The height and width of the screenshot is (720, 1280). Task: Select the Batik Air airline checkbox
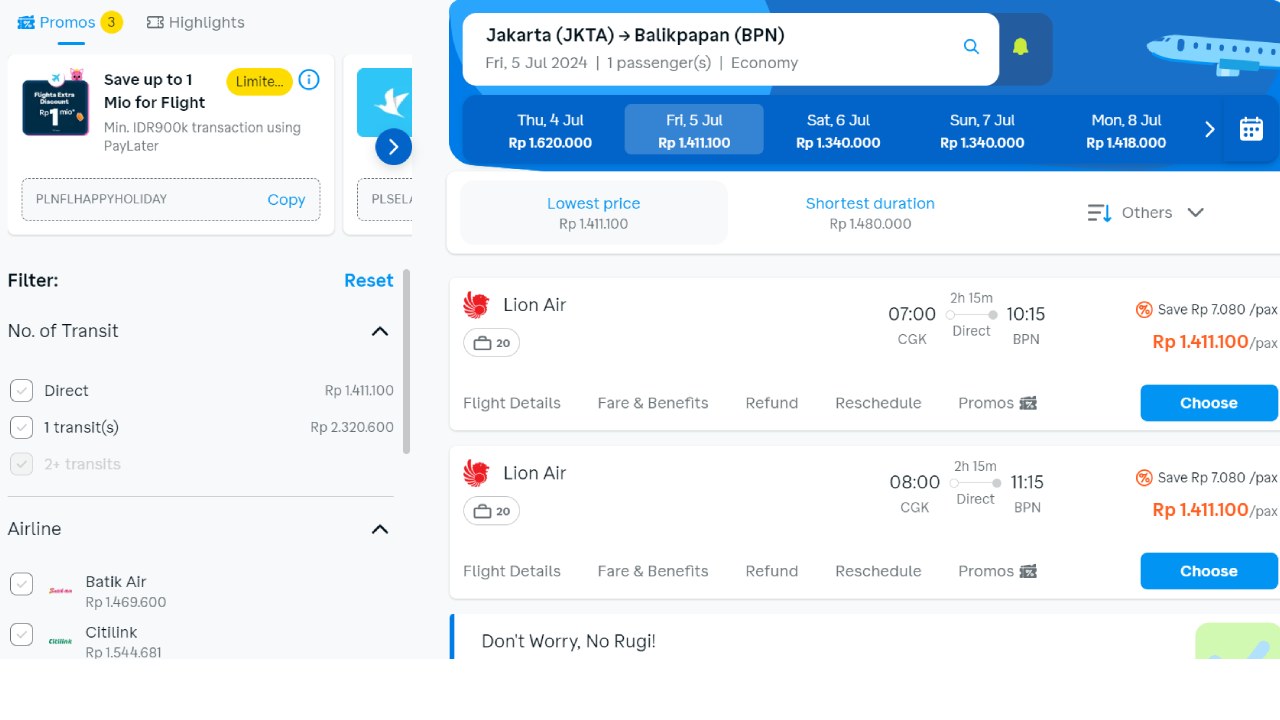[x=21, y=584]
